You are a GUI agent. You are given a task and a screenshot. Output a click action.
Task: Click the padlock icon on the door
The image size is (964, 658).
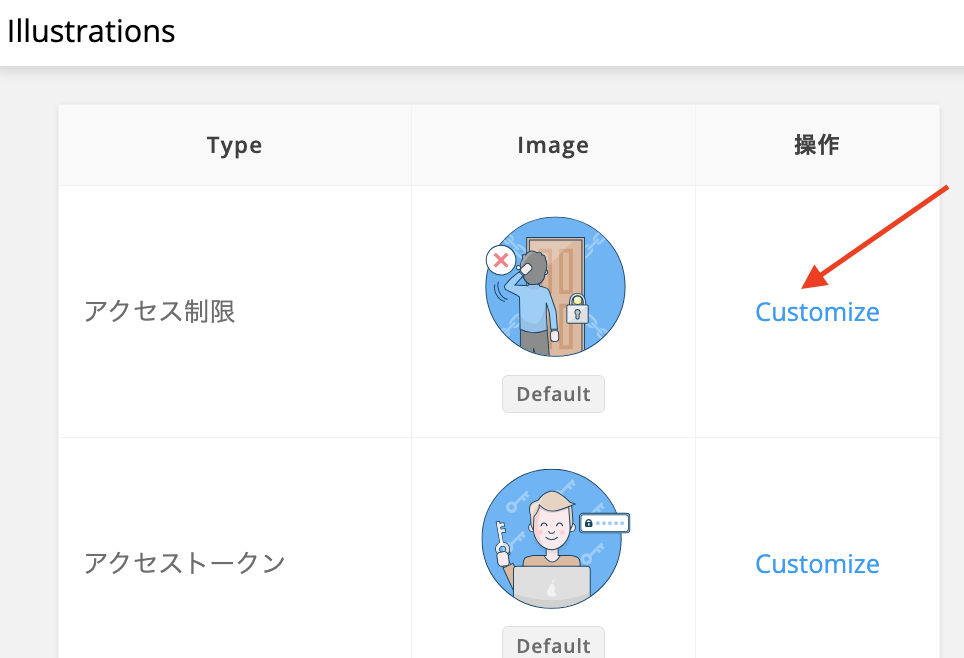(576, 310)
